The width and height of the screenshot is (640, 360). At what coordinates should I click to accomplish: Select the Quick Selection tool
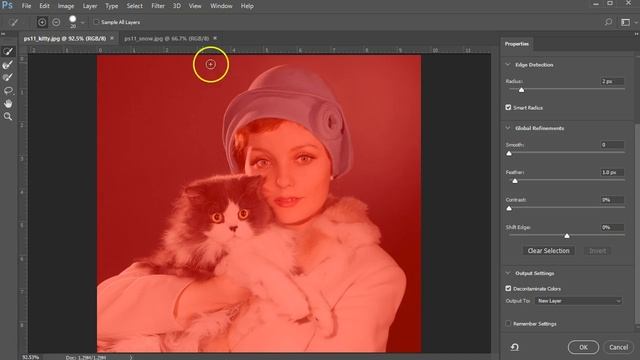8,51
